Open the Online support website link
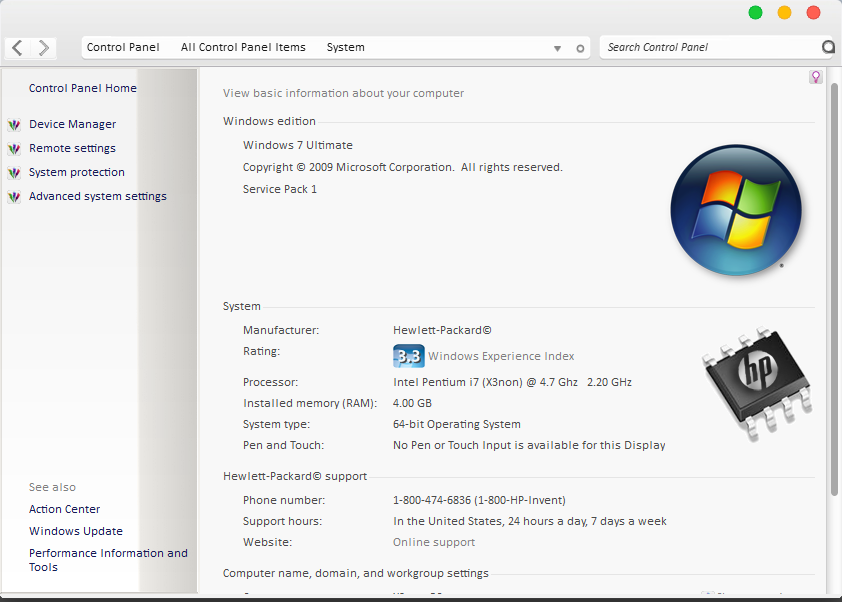 pos(434,542)
